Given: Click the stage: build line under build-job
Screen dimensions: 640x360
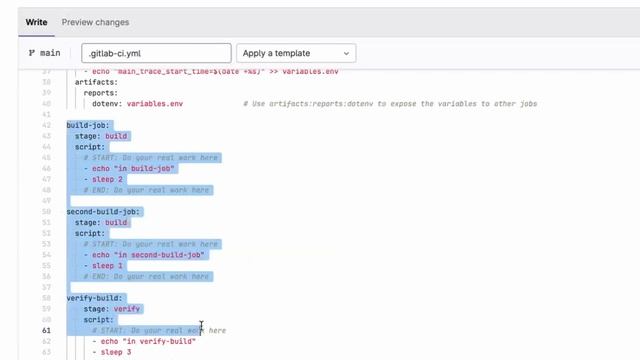Looking at the screenshot, I should [x=101, y=136].
